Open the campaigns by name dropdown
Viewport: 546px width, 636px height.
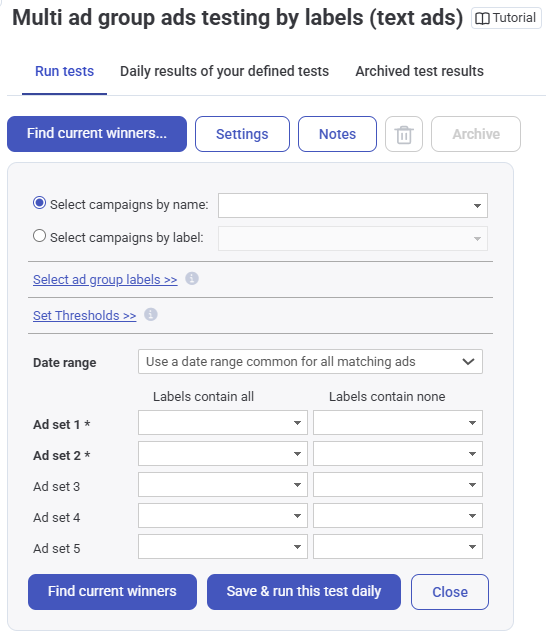point(353,206)
